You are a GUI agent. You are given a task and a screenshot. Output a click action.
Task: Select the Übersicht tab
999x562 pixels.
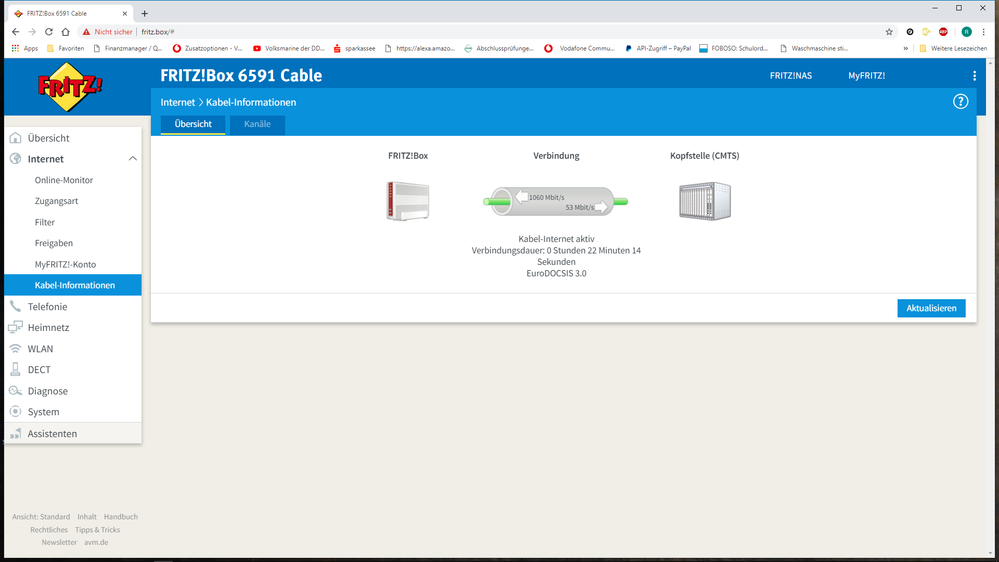pyautogui.click(x=193, y=124)
